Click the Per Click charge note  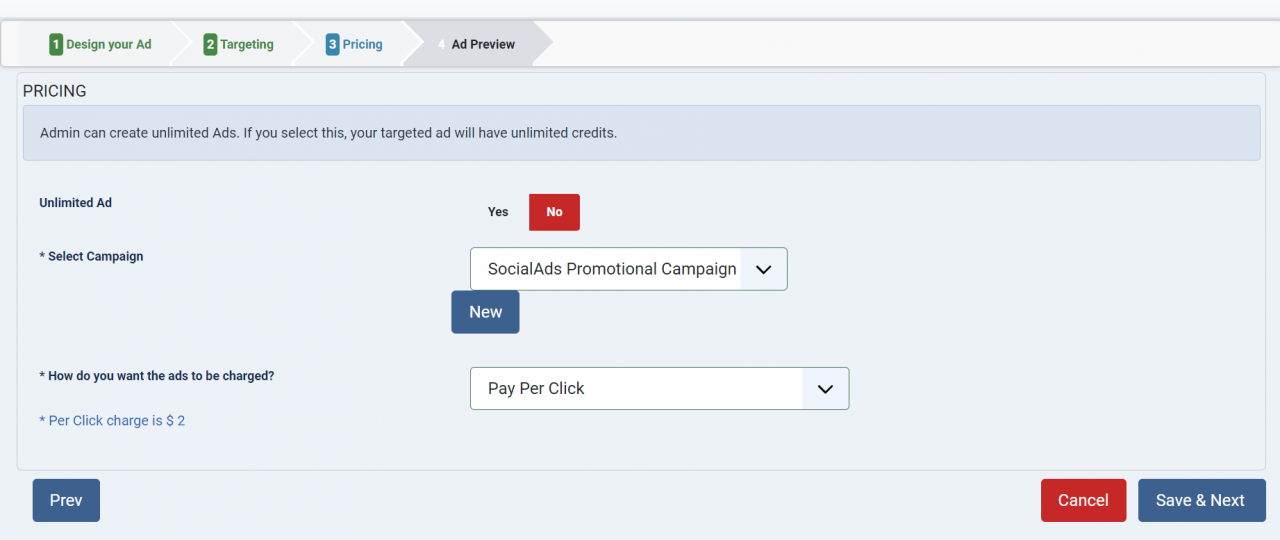click(112, 421)
